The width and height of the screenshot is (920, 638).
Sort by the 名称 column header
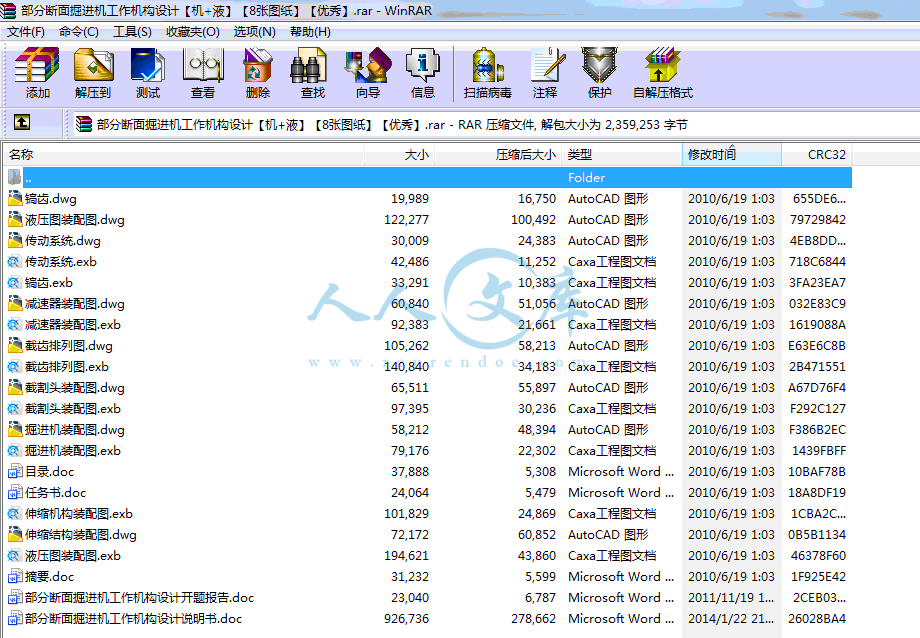184,154
